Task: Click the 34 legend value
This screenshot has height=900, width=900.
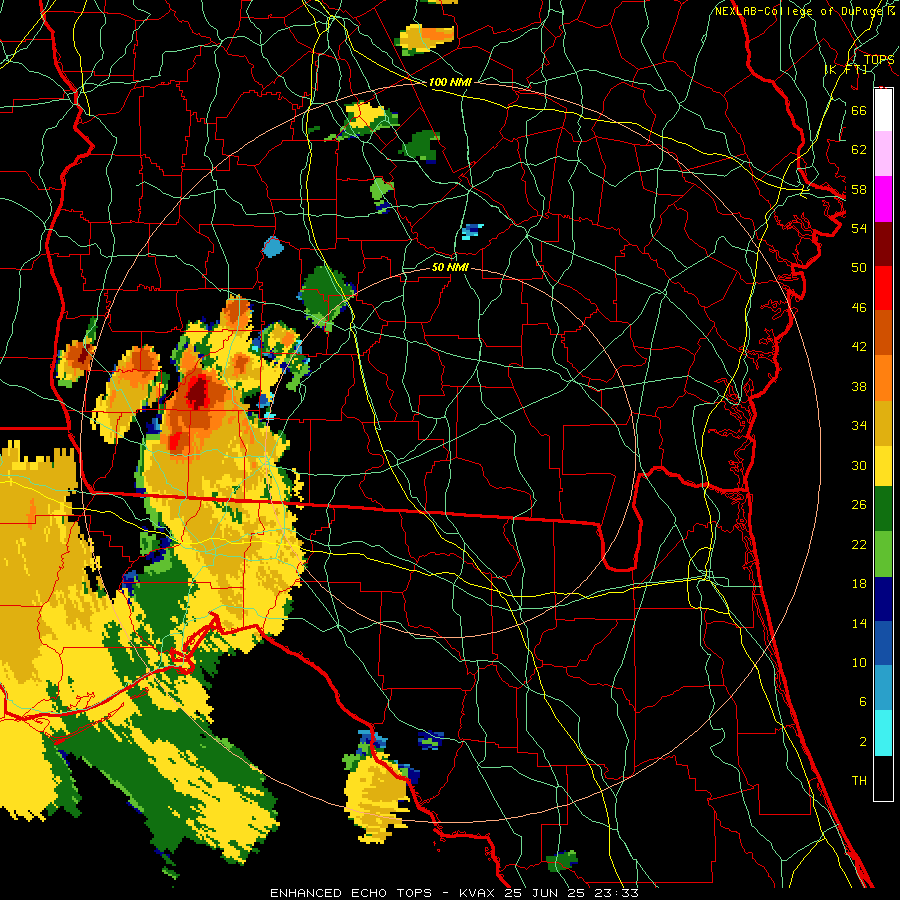Action: pos(859,426)
